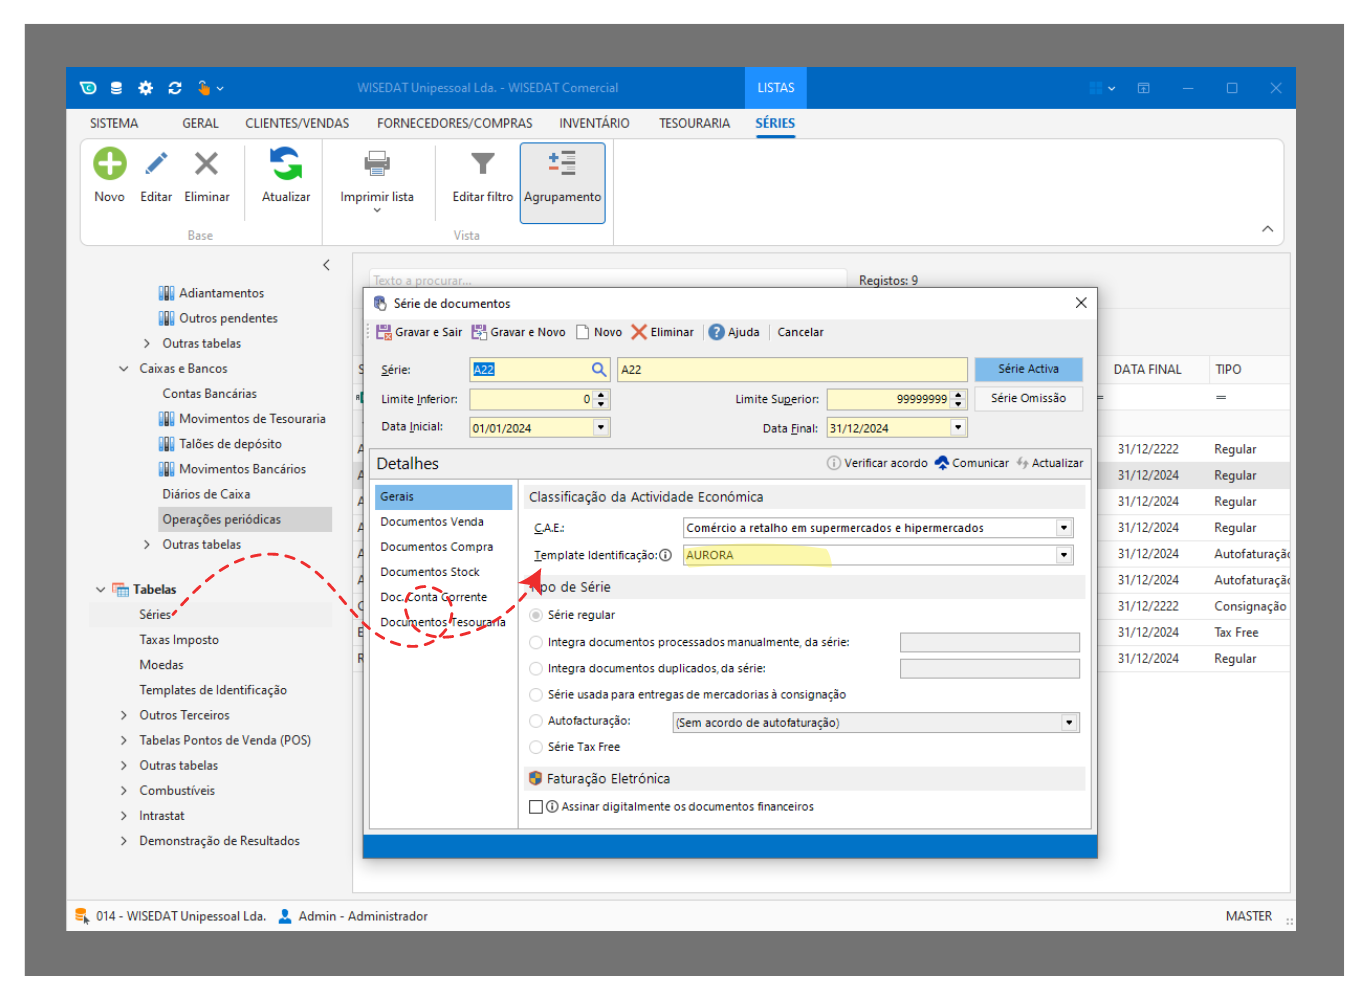Viewport: 1369px width, 1008px height.
Task: Refresh list with Atualizar icon
Action: pyautogui.click(x=286, y=164)
